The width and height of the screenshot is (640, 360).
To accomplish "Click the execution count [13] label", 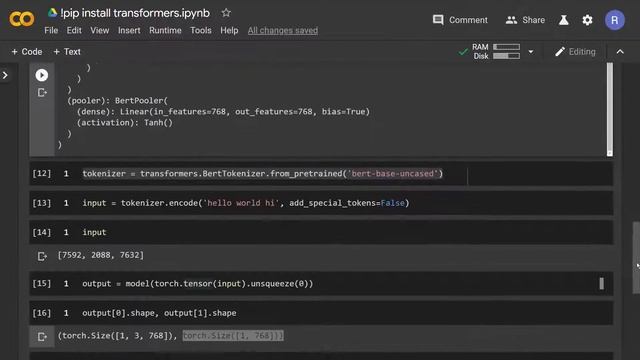I will (42, 203).
